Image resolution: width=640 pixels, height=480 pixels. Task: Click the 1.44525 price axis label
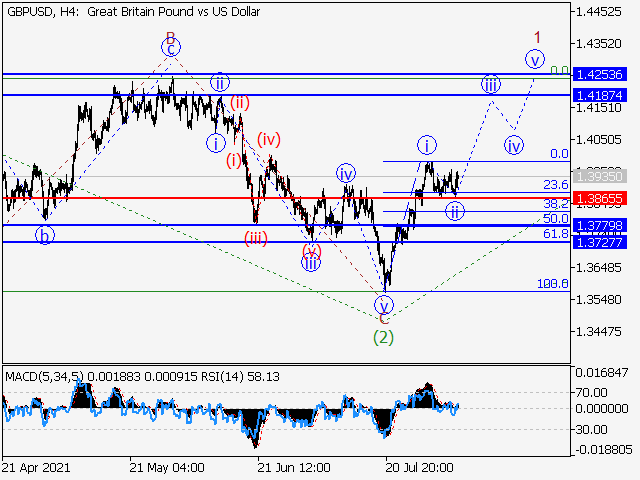click(598, 11)
